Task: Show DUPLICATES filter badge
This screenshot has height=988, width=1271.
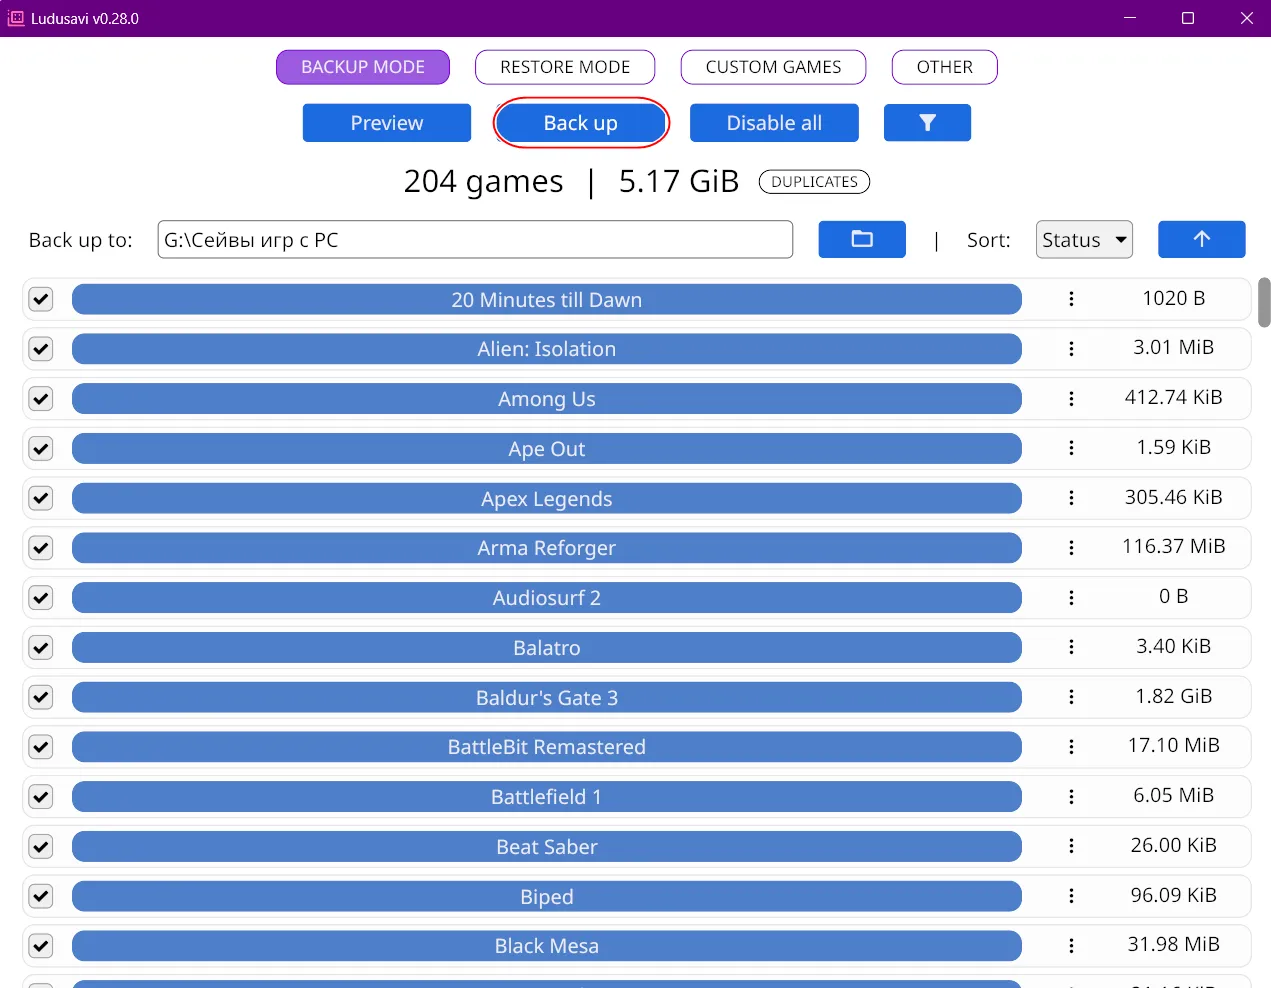Action: tap(814, 182)
